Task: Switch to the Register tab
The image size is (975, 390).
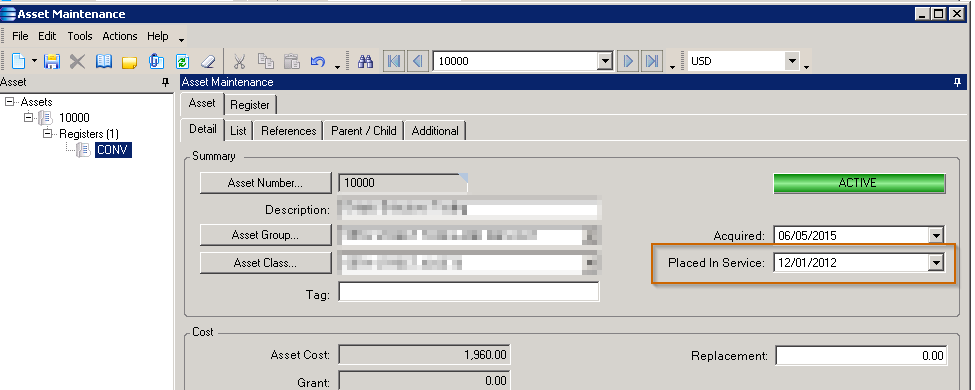Action: (250, 104)
